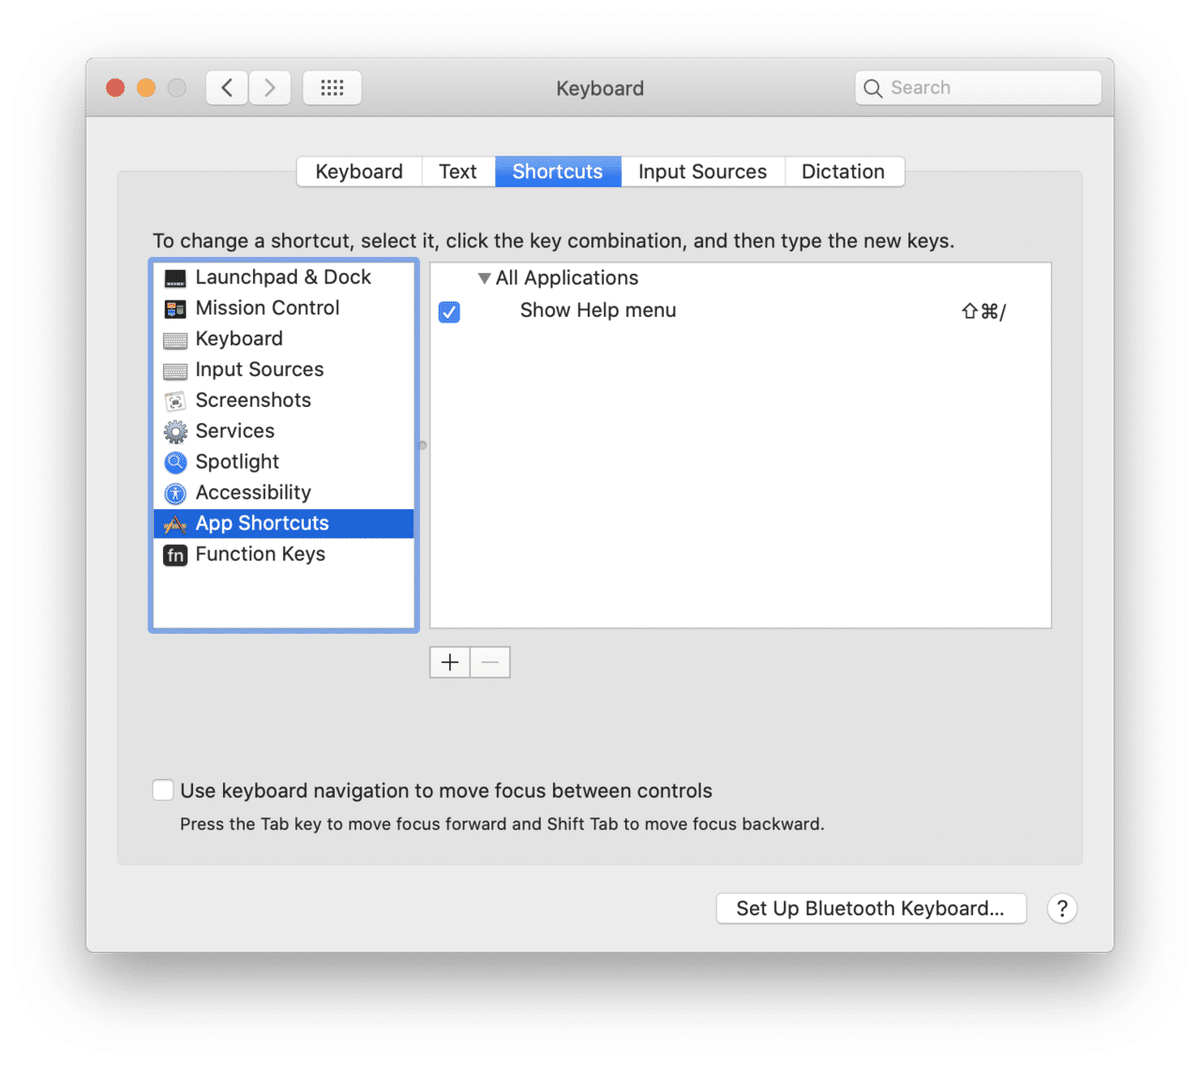1200x1066 pixels.
Task: Open the Dictation tab
Action: pyautogui.click(x=844, y=171)
